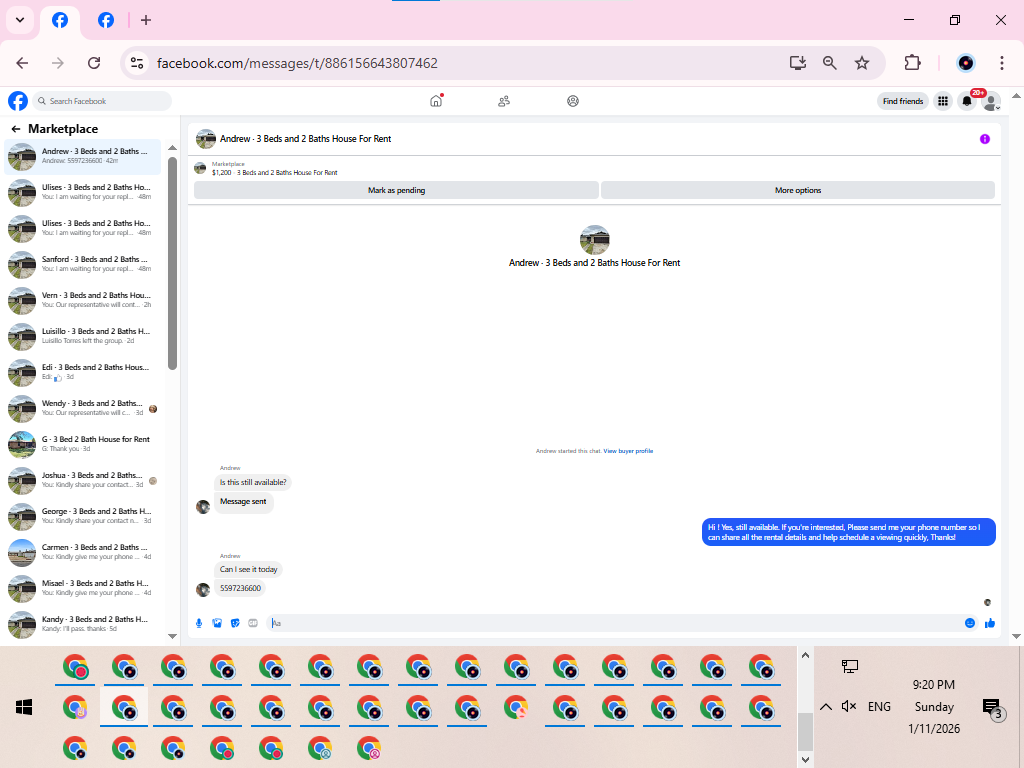
Task: Open the Misael conversation
Action: coord(83,588)
